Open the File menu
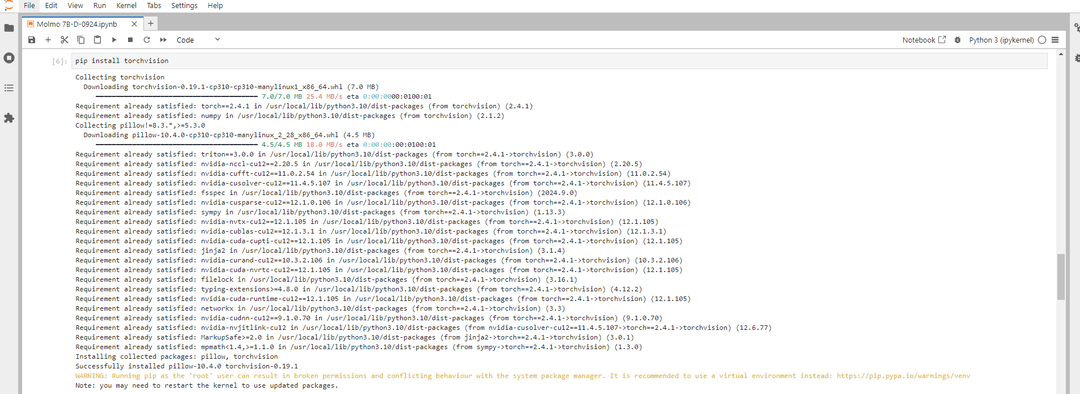Image resolution: width=1080 pixels, height=394 pixels. pos(30,6)
